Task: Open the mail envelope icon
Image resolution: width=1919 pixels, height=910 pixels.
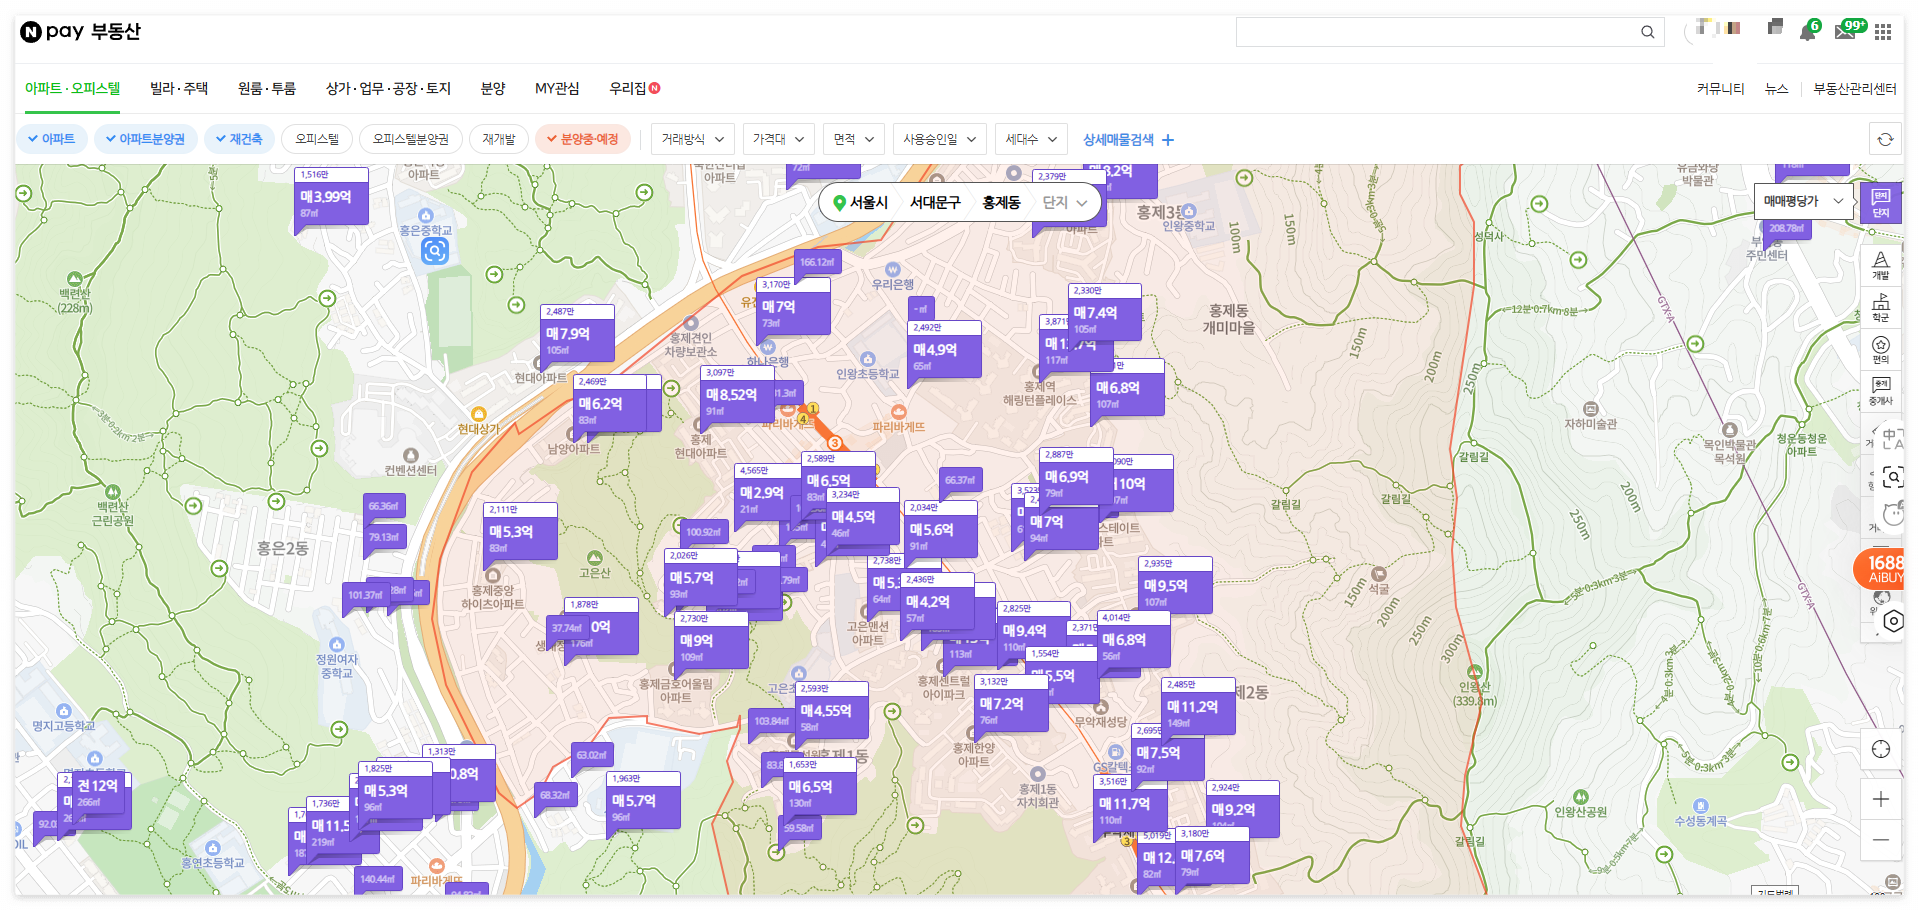Action: click(x=1845, y=32)
